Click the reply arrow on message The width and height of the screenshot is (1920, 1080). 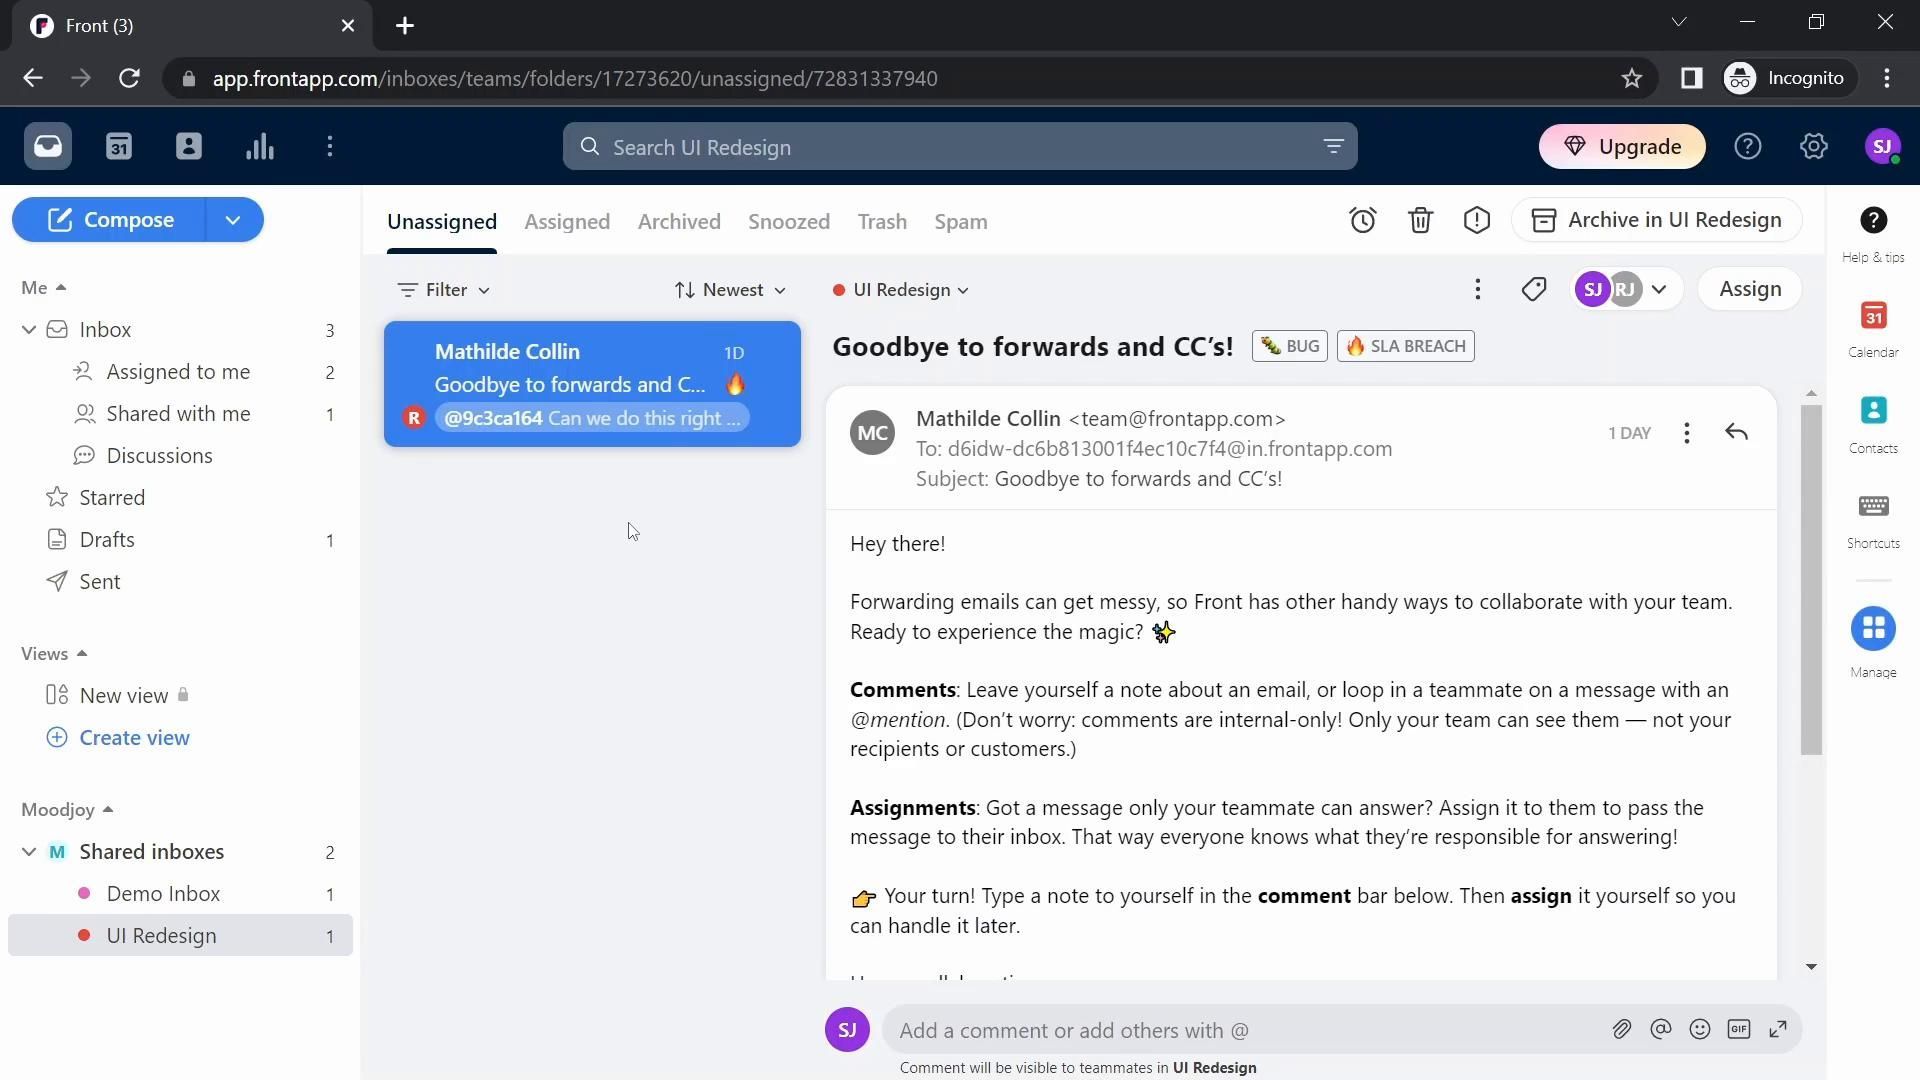1736,433
